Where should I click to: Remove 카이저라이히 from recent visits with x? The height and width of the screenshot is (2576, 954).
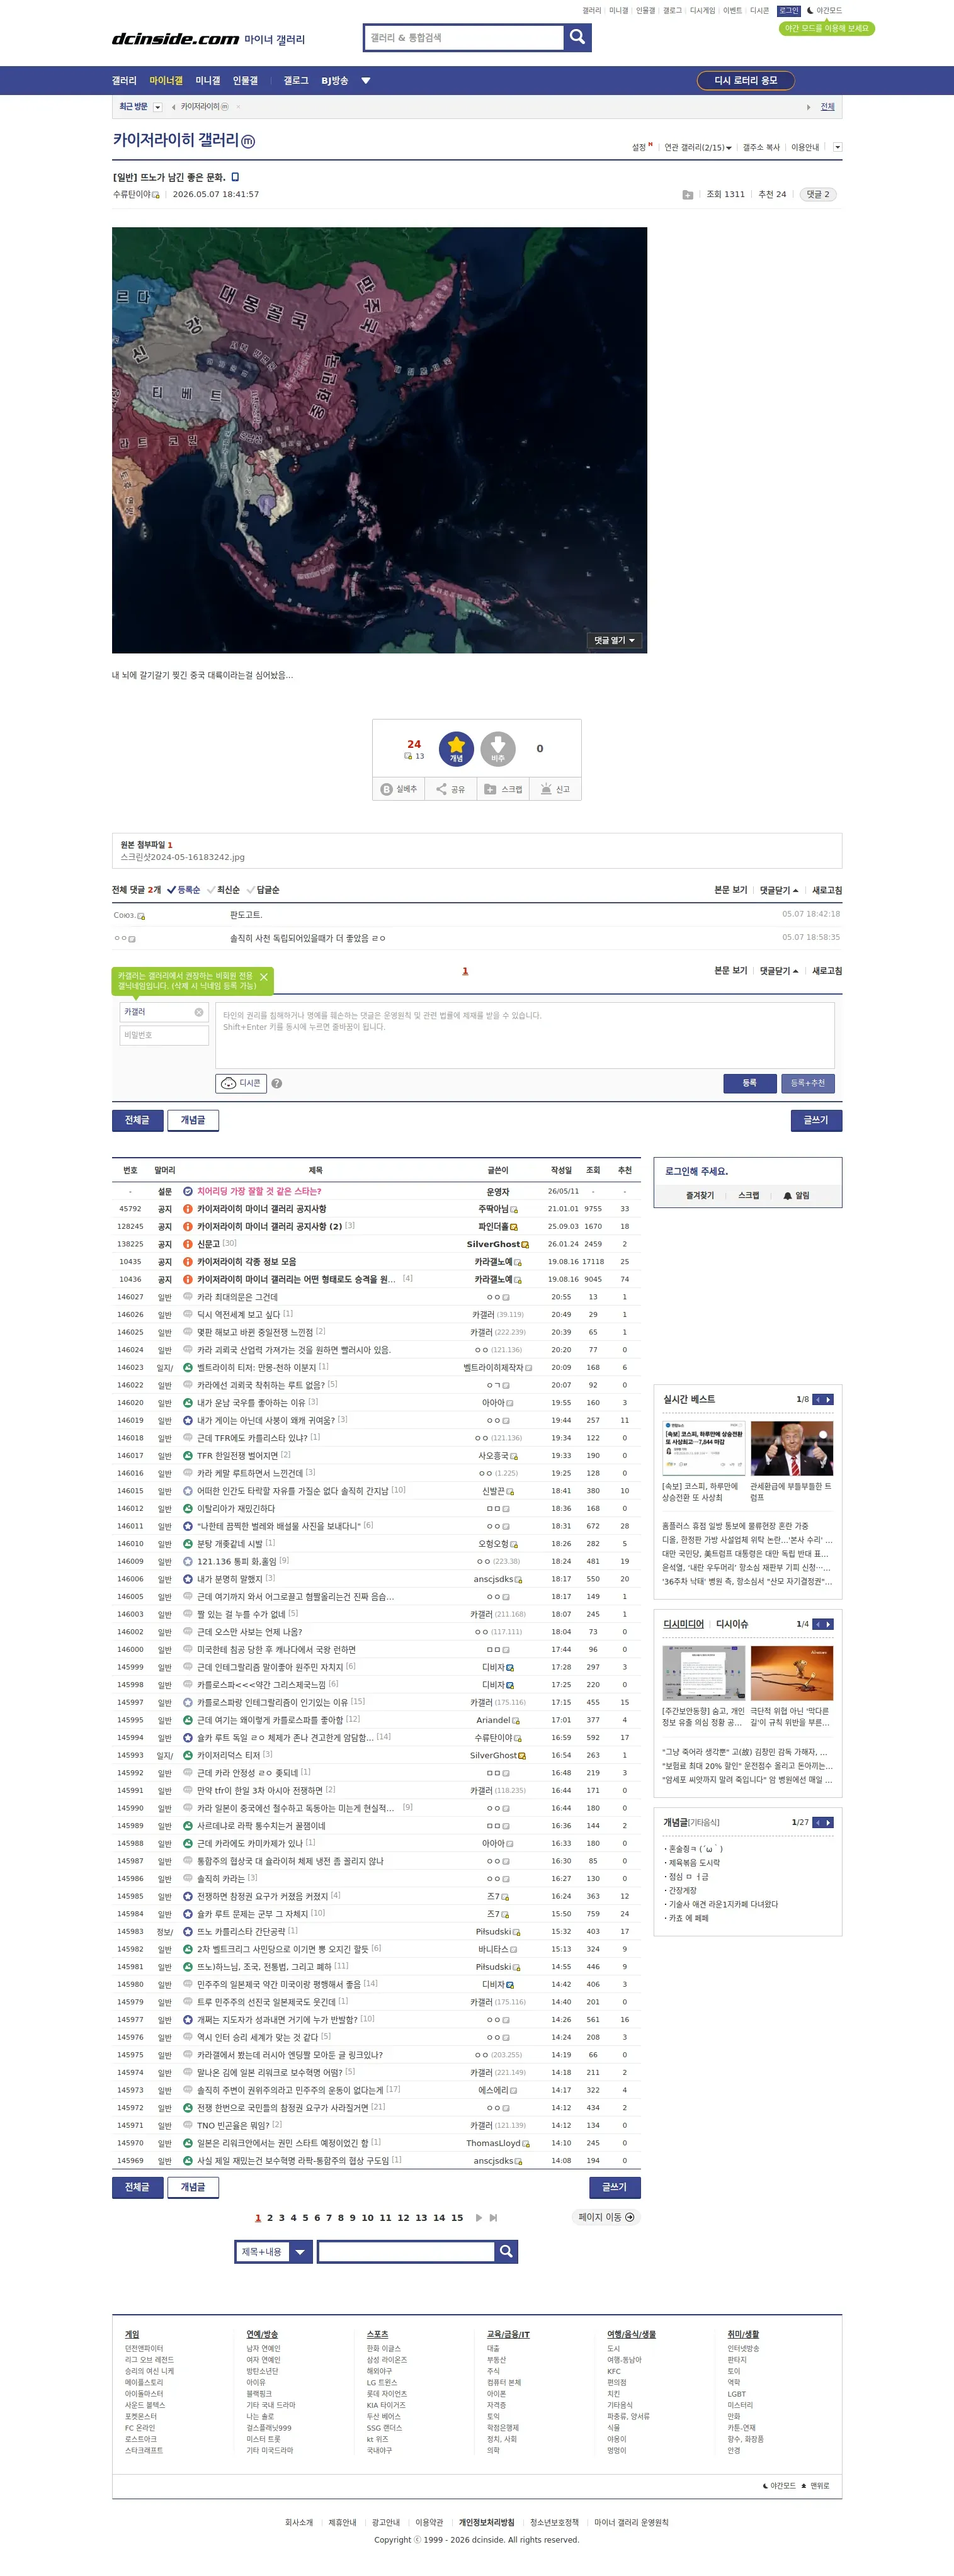coord(238,107)
